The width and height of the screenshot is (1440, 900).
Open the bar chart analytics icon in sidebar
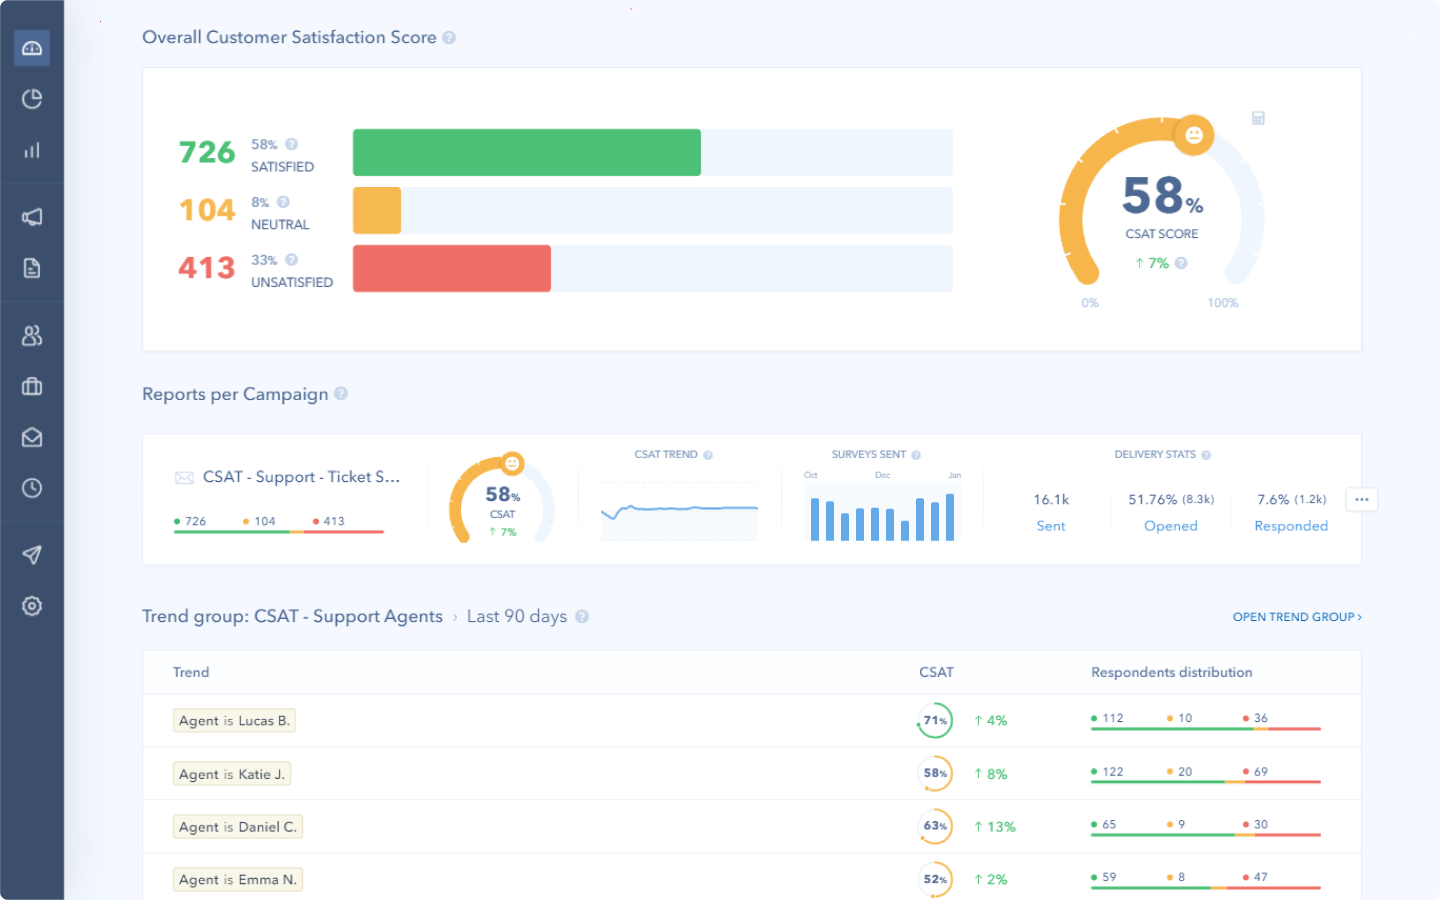[x=32, y=150]
